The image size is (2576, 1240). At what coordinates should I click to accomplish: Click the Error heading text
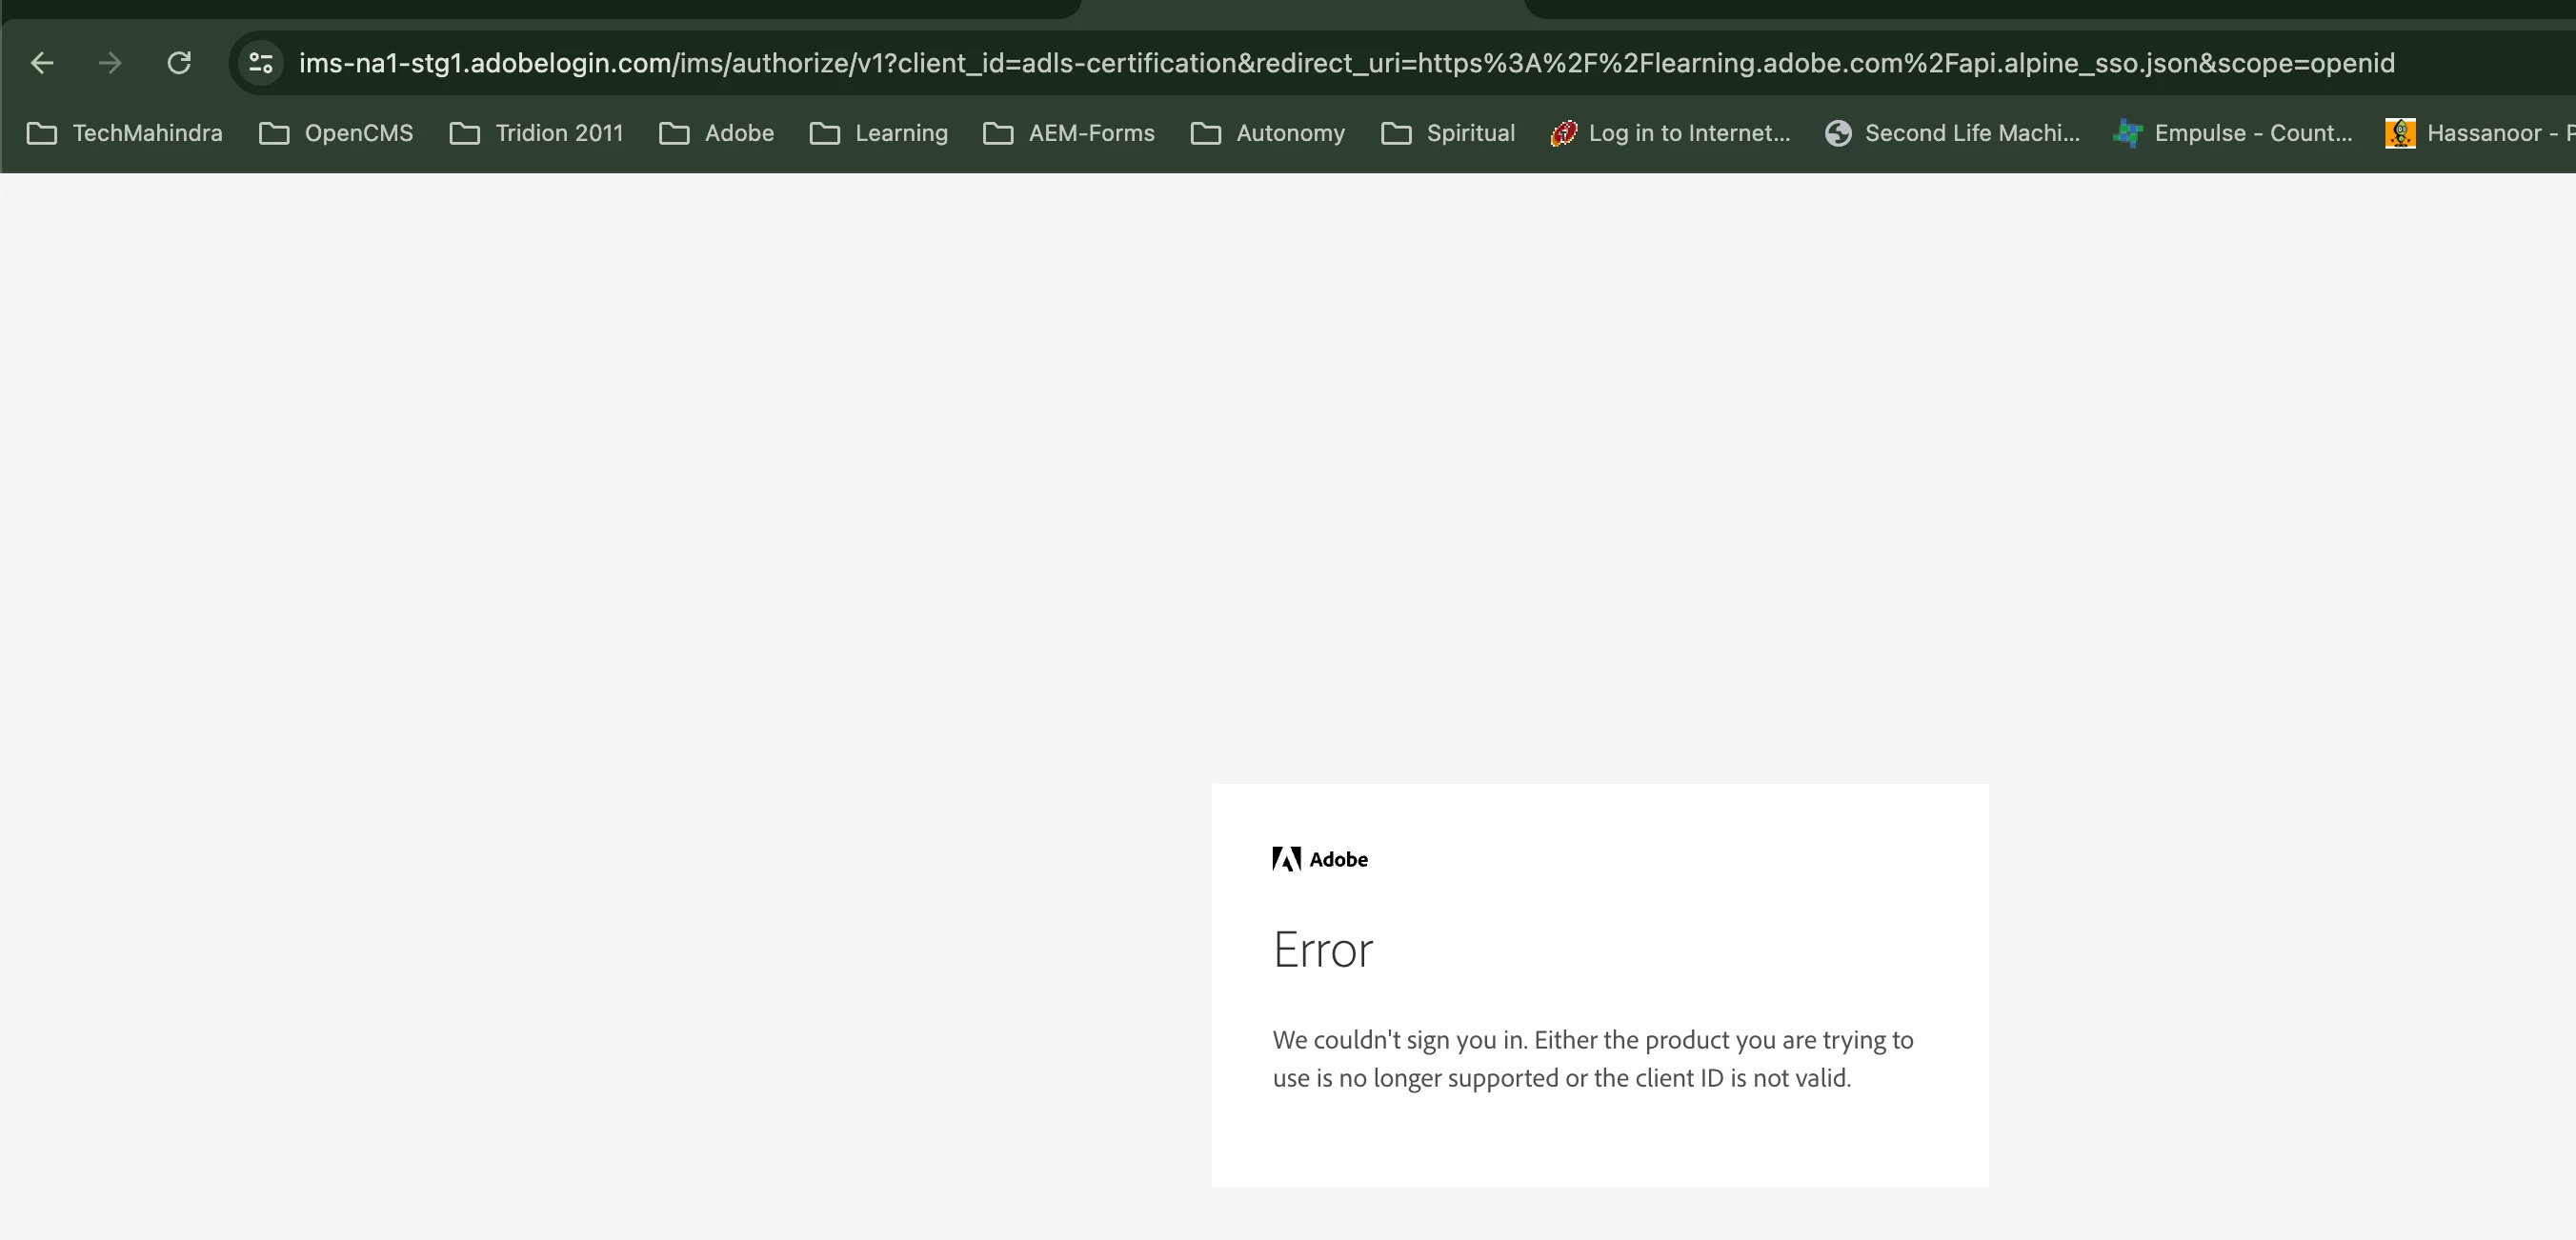(x=1323, y=949)
